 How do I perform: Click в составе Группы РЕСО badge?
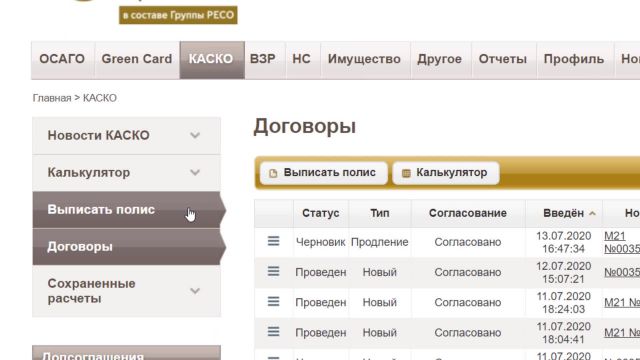(178, 15)
